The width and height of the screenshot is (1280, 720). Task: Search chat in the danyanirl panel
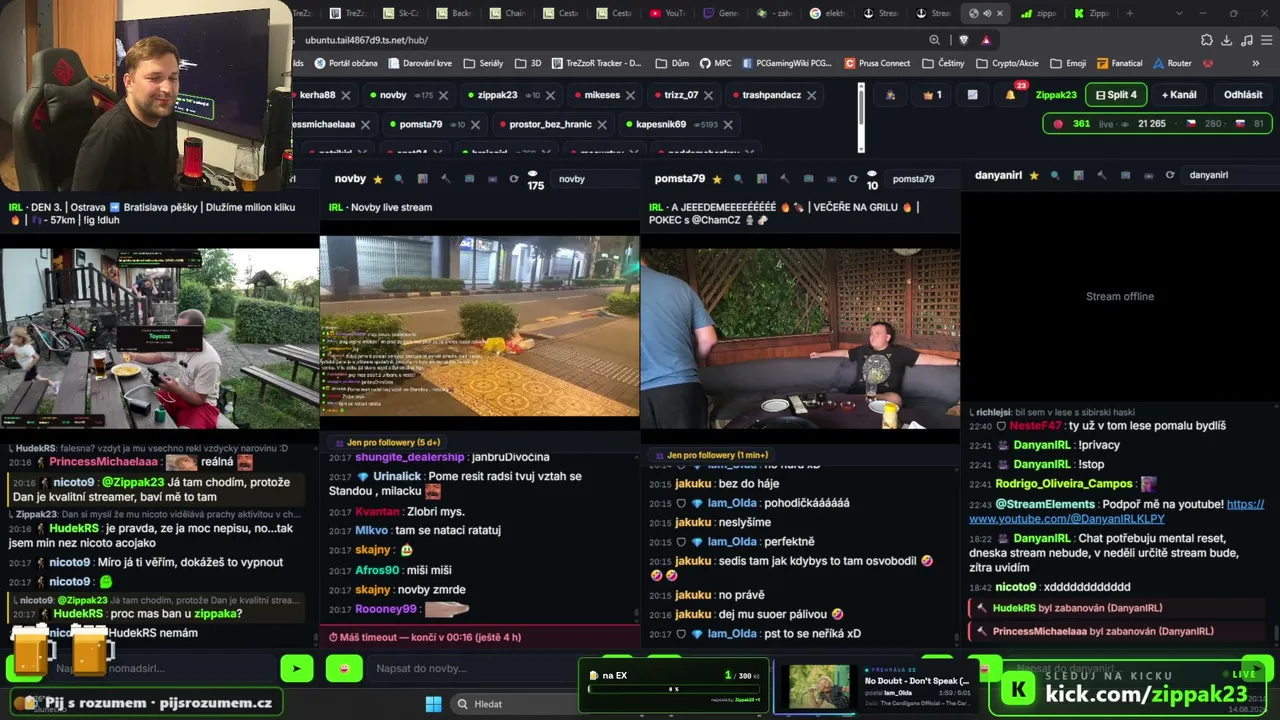pos(1055,175)
